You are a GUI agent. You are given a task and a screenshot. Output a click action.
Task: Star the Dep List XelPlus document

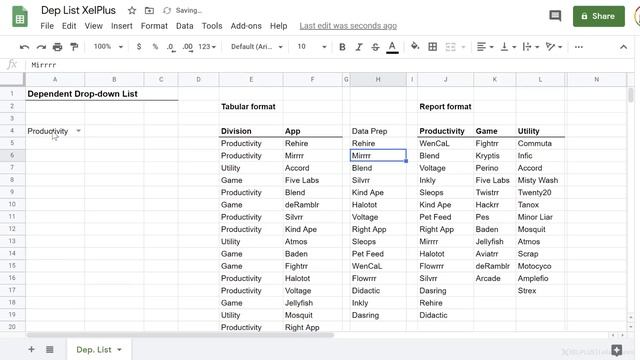point(132,11)
